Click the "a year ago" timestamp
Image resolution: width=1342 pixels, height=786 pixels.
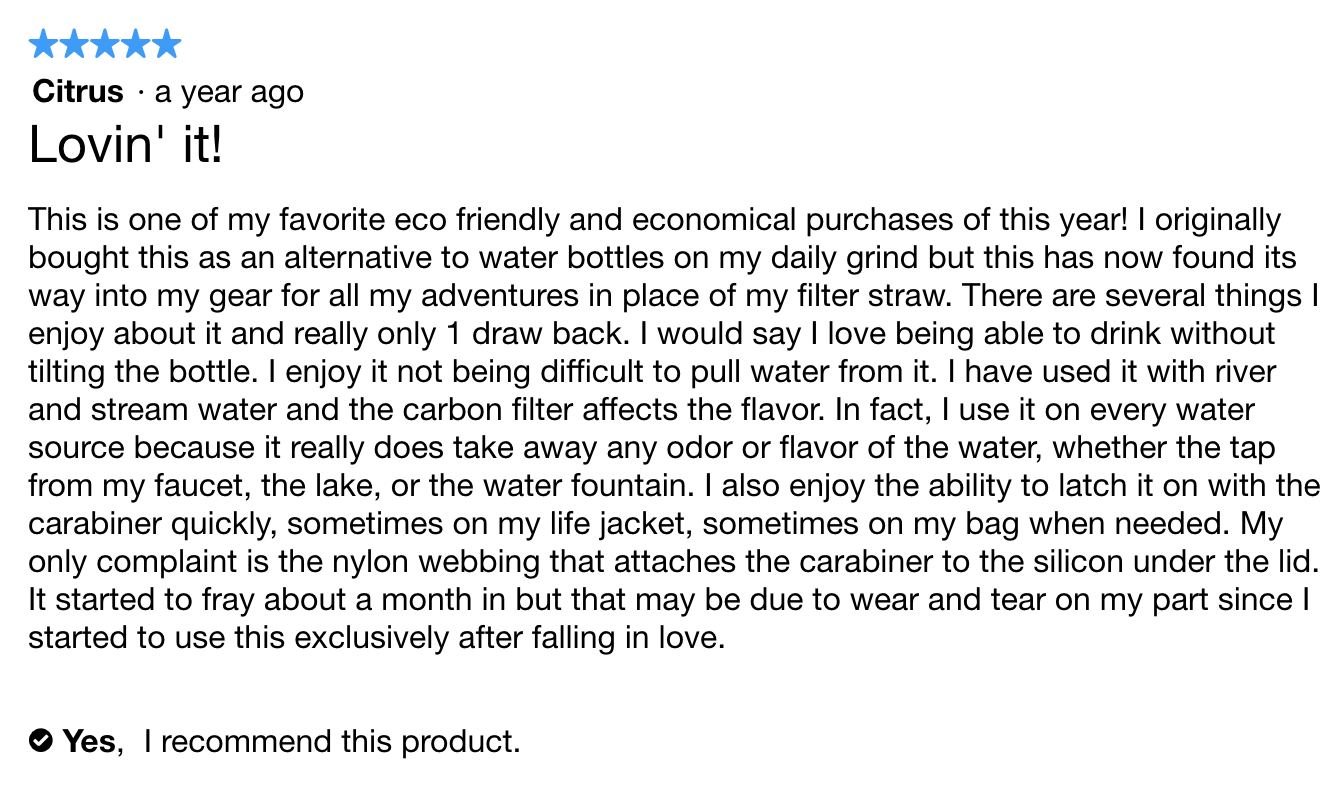[229, 92]
